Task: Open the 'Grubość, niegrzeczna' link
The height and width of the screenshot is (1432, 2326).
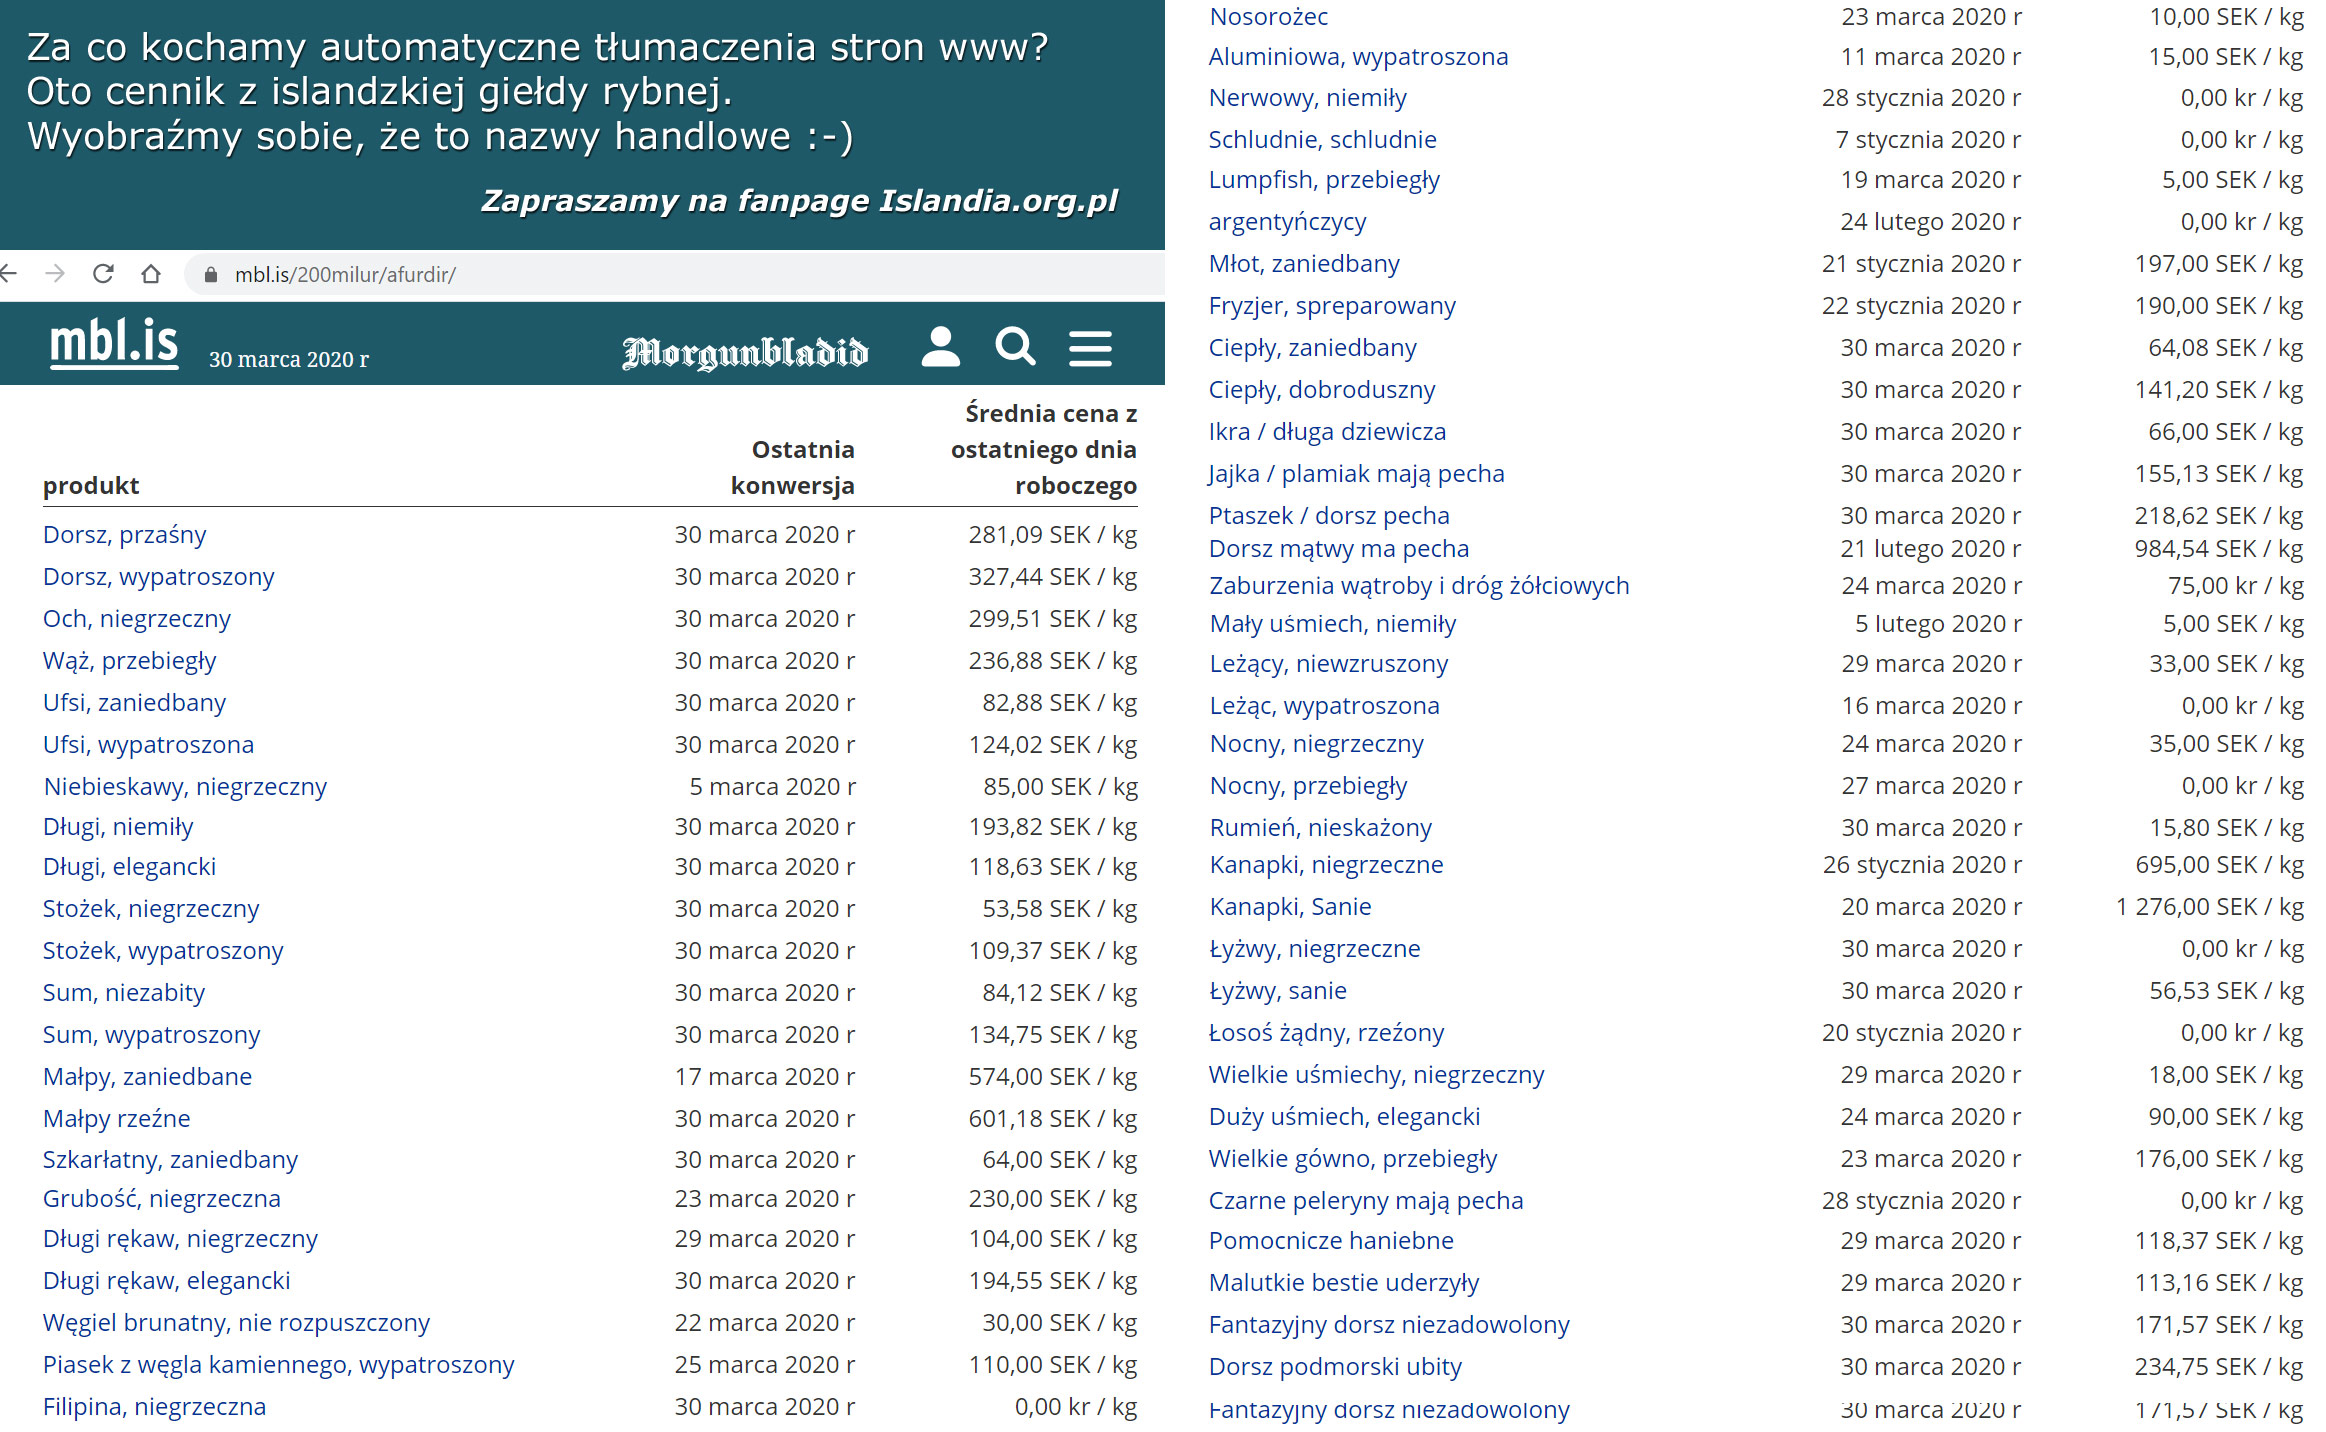Action: point(161,1199)
